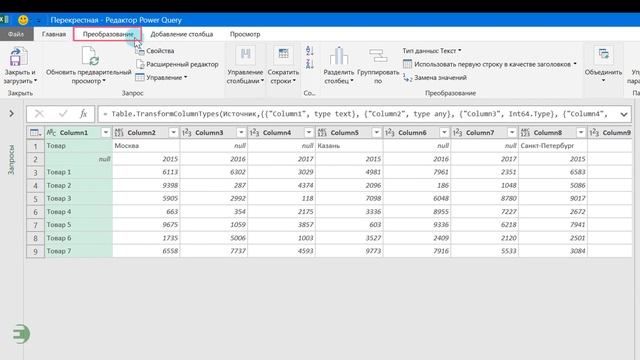Open query Properties (Свойства)
This screenshot has width=640, height=360.
155,51
